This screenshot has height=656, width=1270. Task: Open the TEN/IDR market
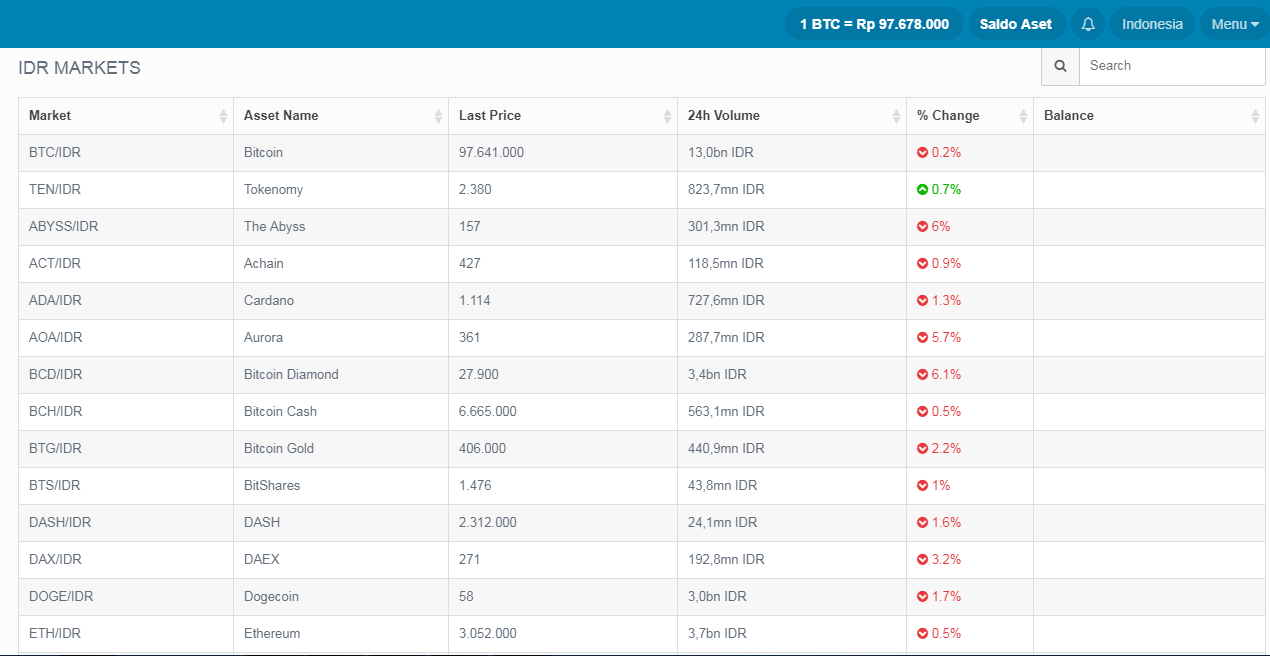[55, 190]
